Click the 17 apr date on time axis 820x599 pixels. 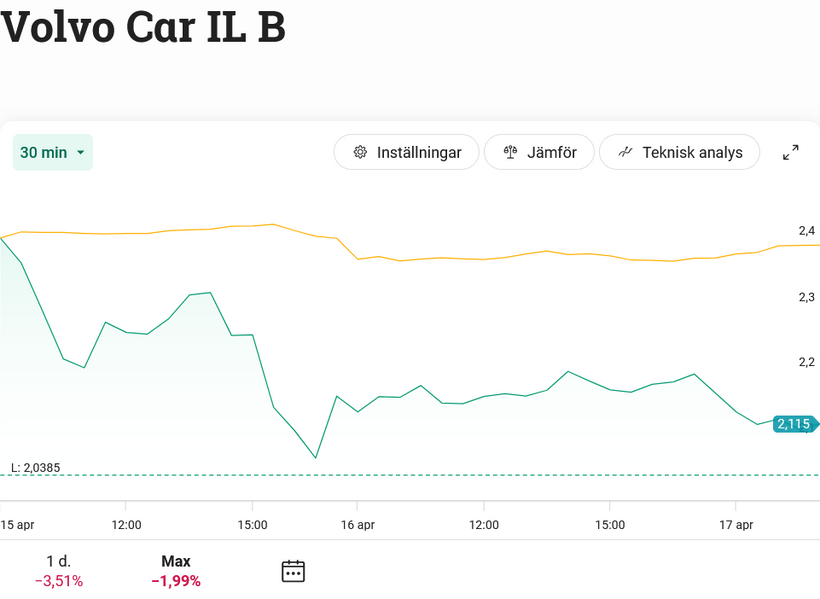736,525
